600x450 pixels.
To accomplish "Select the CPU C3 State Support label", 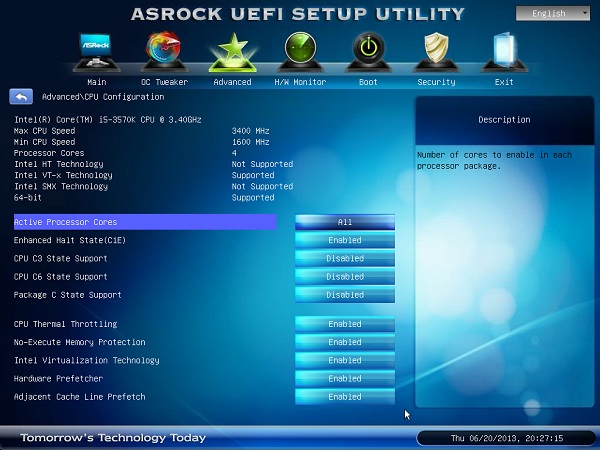I will 60,258.
